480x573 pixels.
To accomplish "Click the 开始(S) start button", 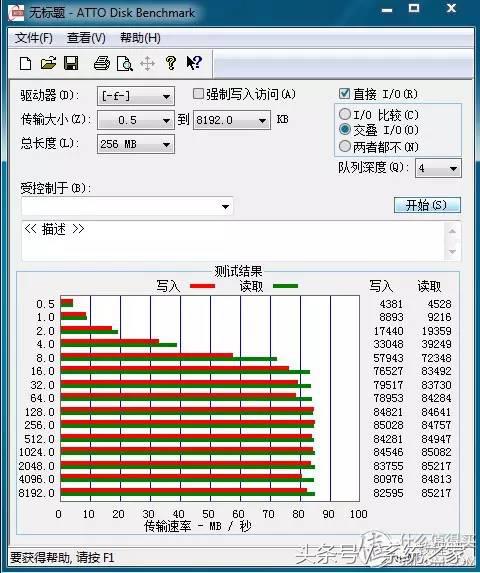I will pos(427,205).
